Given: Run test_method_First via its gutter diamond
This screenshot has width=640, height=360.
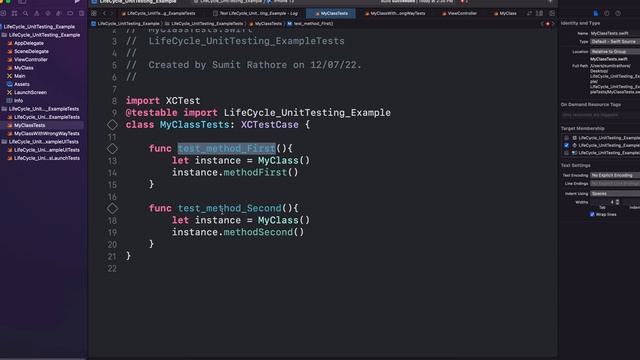Looking at the screenshot, I should [112, 149].
